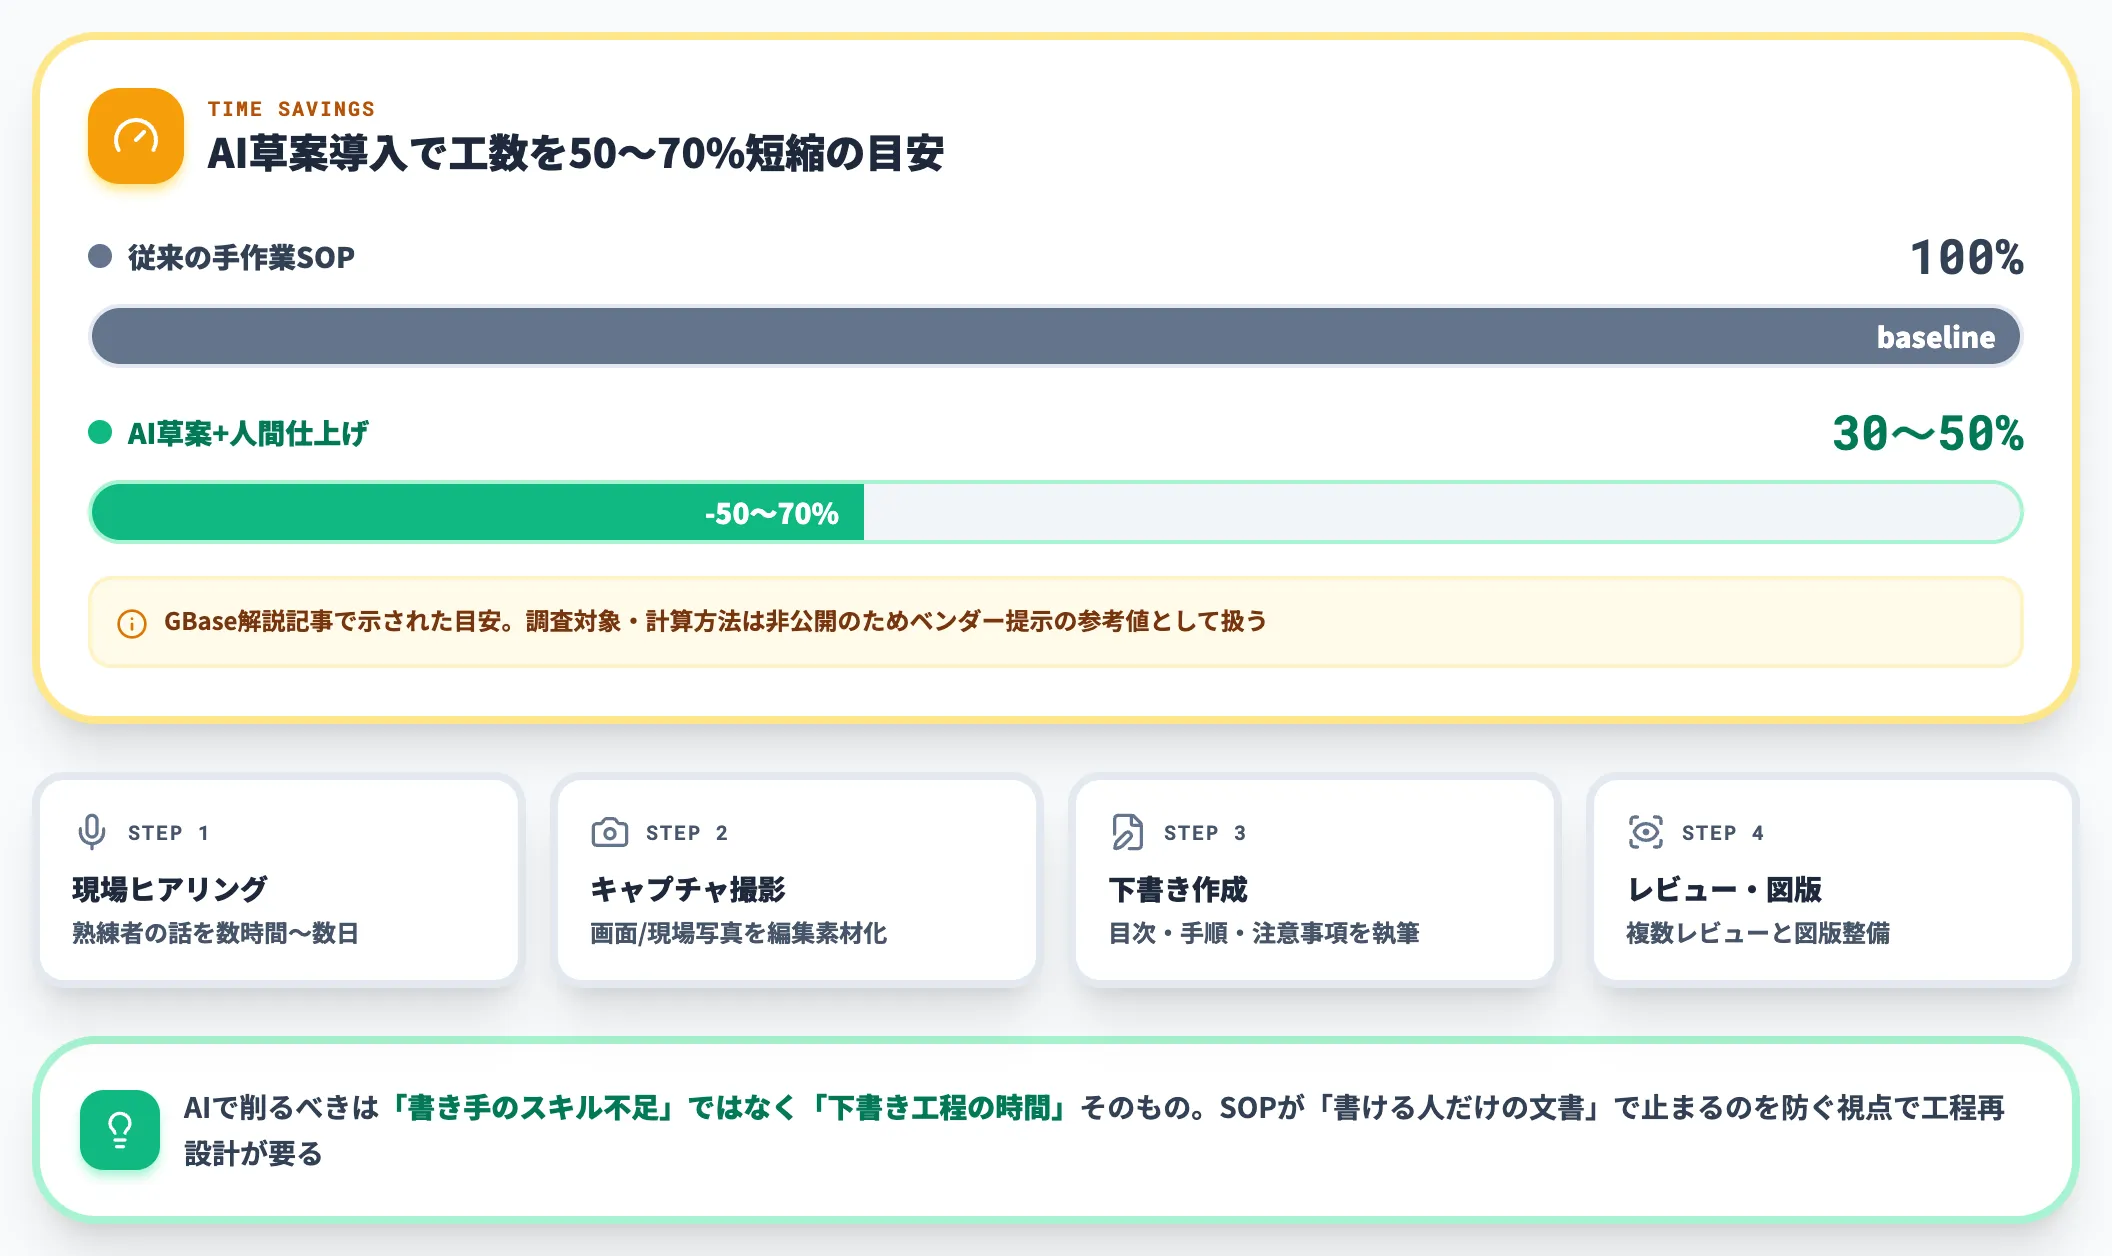Click the STEP 1 label

click(169, 832)
